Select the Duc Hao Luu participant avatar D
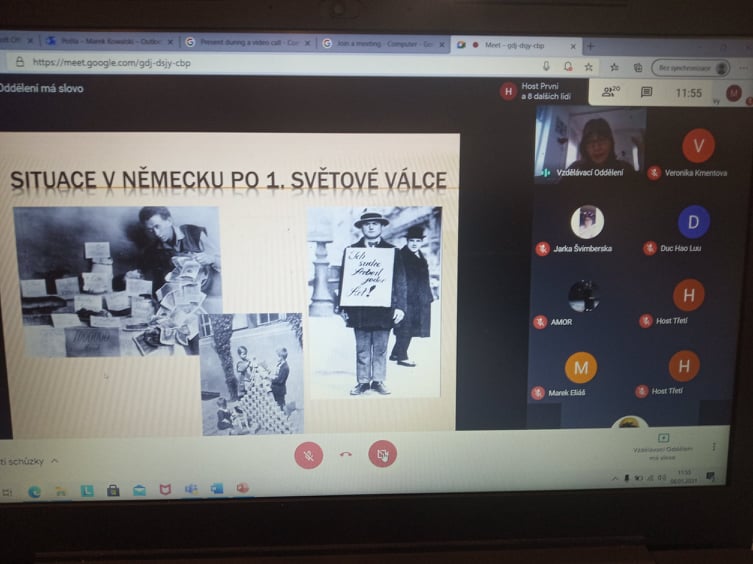753x564 pixels. 693,222
